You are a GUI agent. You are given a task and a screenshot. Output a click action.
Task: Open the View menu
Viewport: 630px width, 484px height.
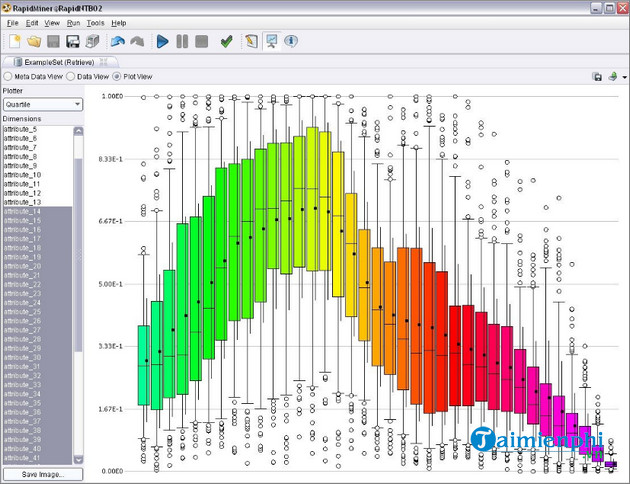tap(52, 23)
